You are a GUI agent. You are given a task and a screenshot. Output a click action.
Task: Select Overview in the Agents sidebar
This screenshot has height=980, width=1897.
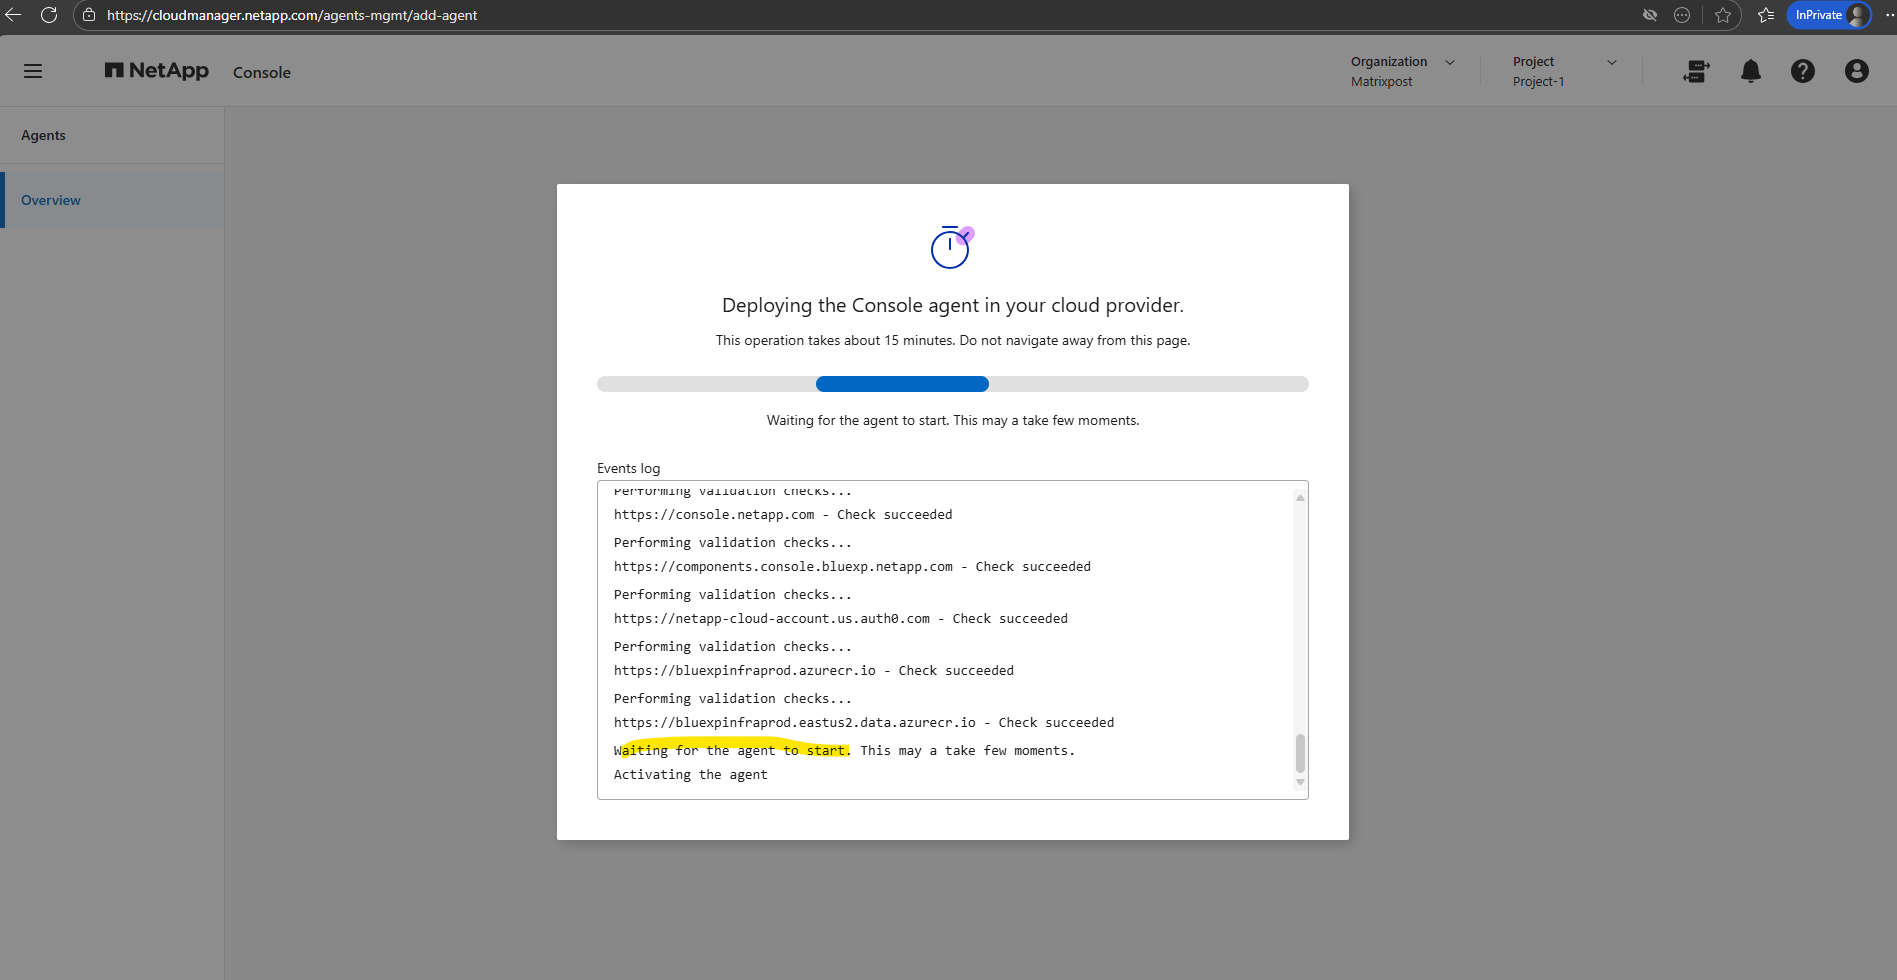[x=112, y=200]
